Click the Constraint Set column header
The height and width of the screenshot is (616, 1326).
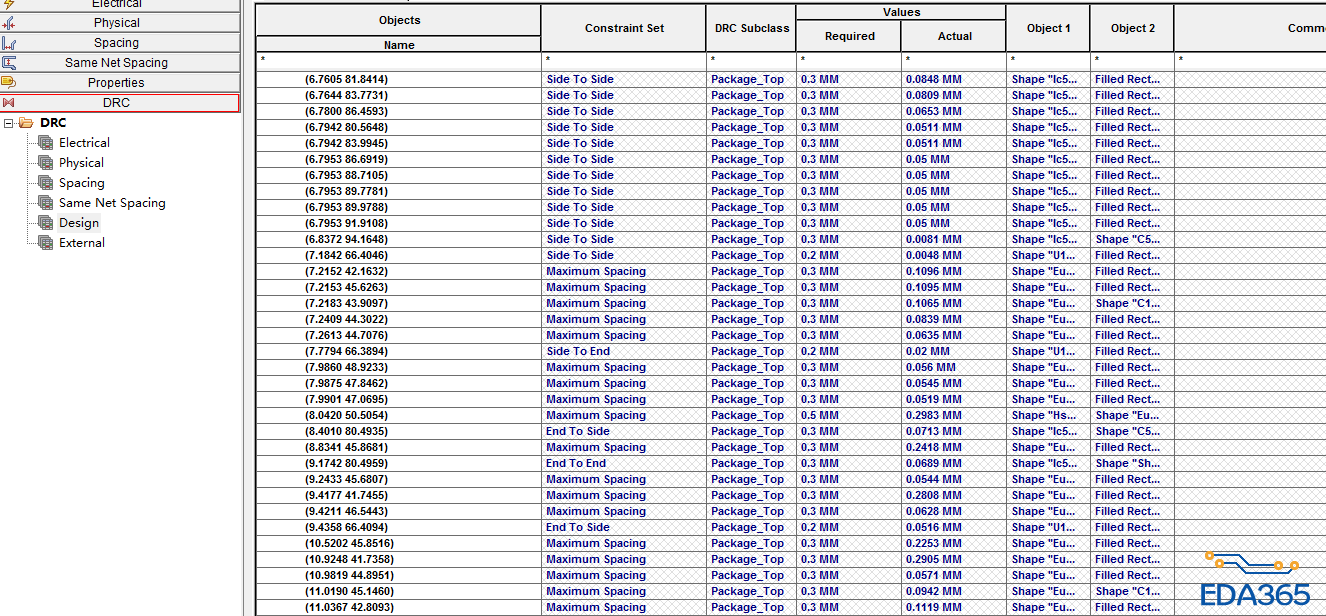pyautogui.click(x=624, y=28)
